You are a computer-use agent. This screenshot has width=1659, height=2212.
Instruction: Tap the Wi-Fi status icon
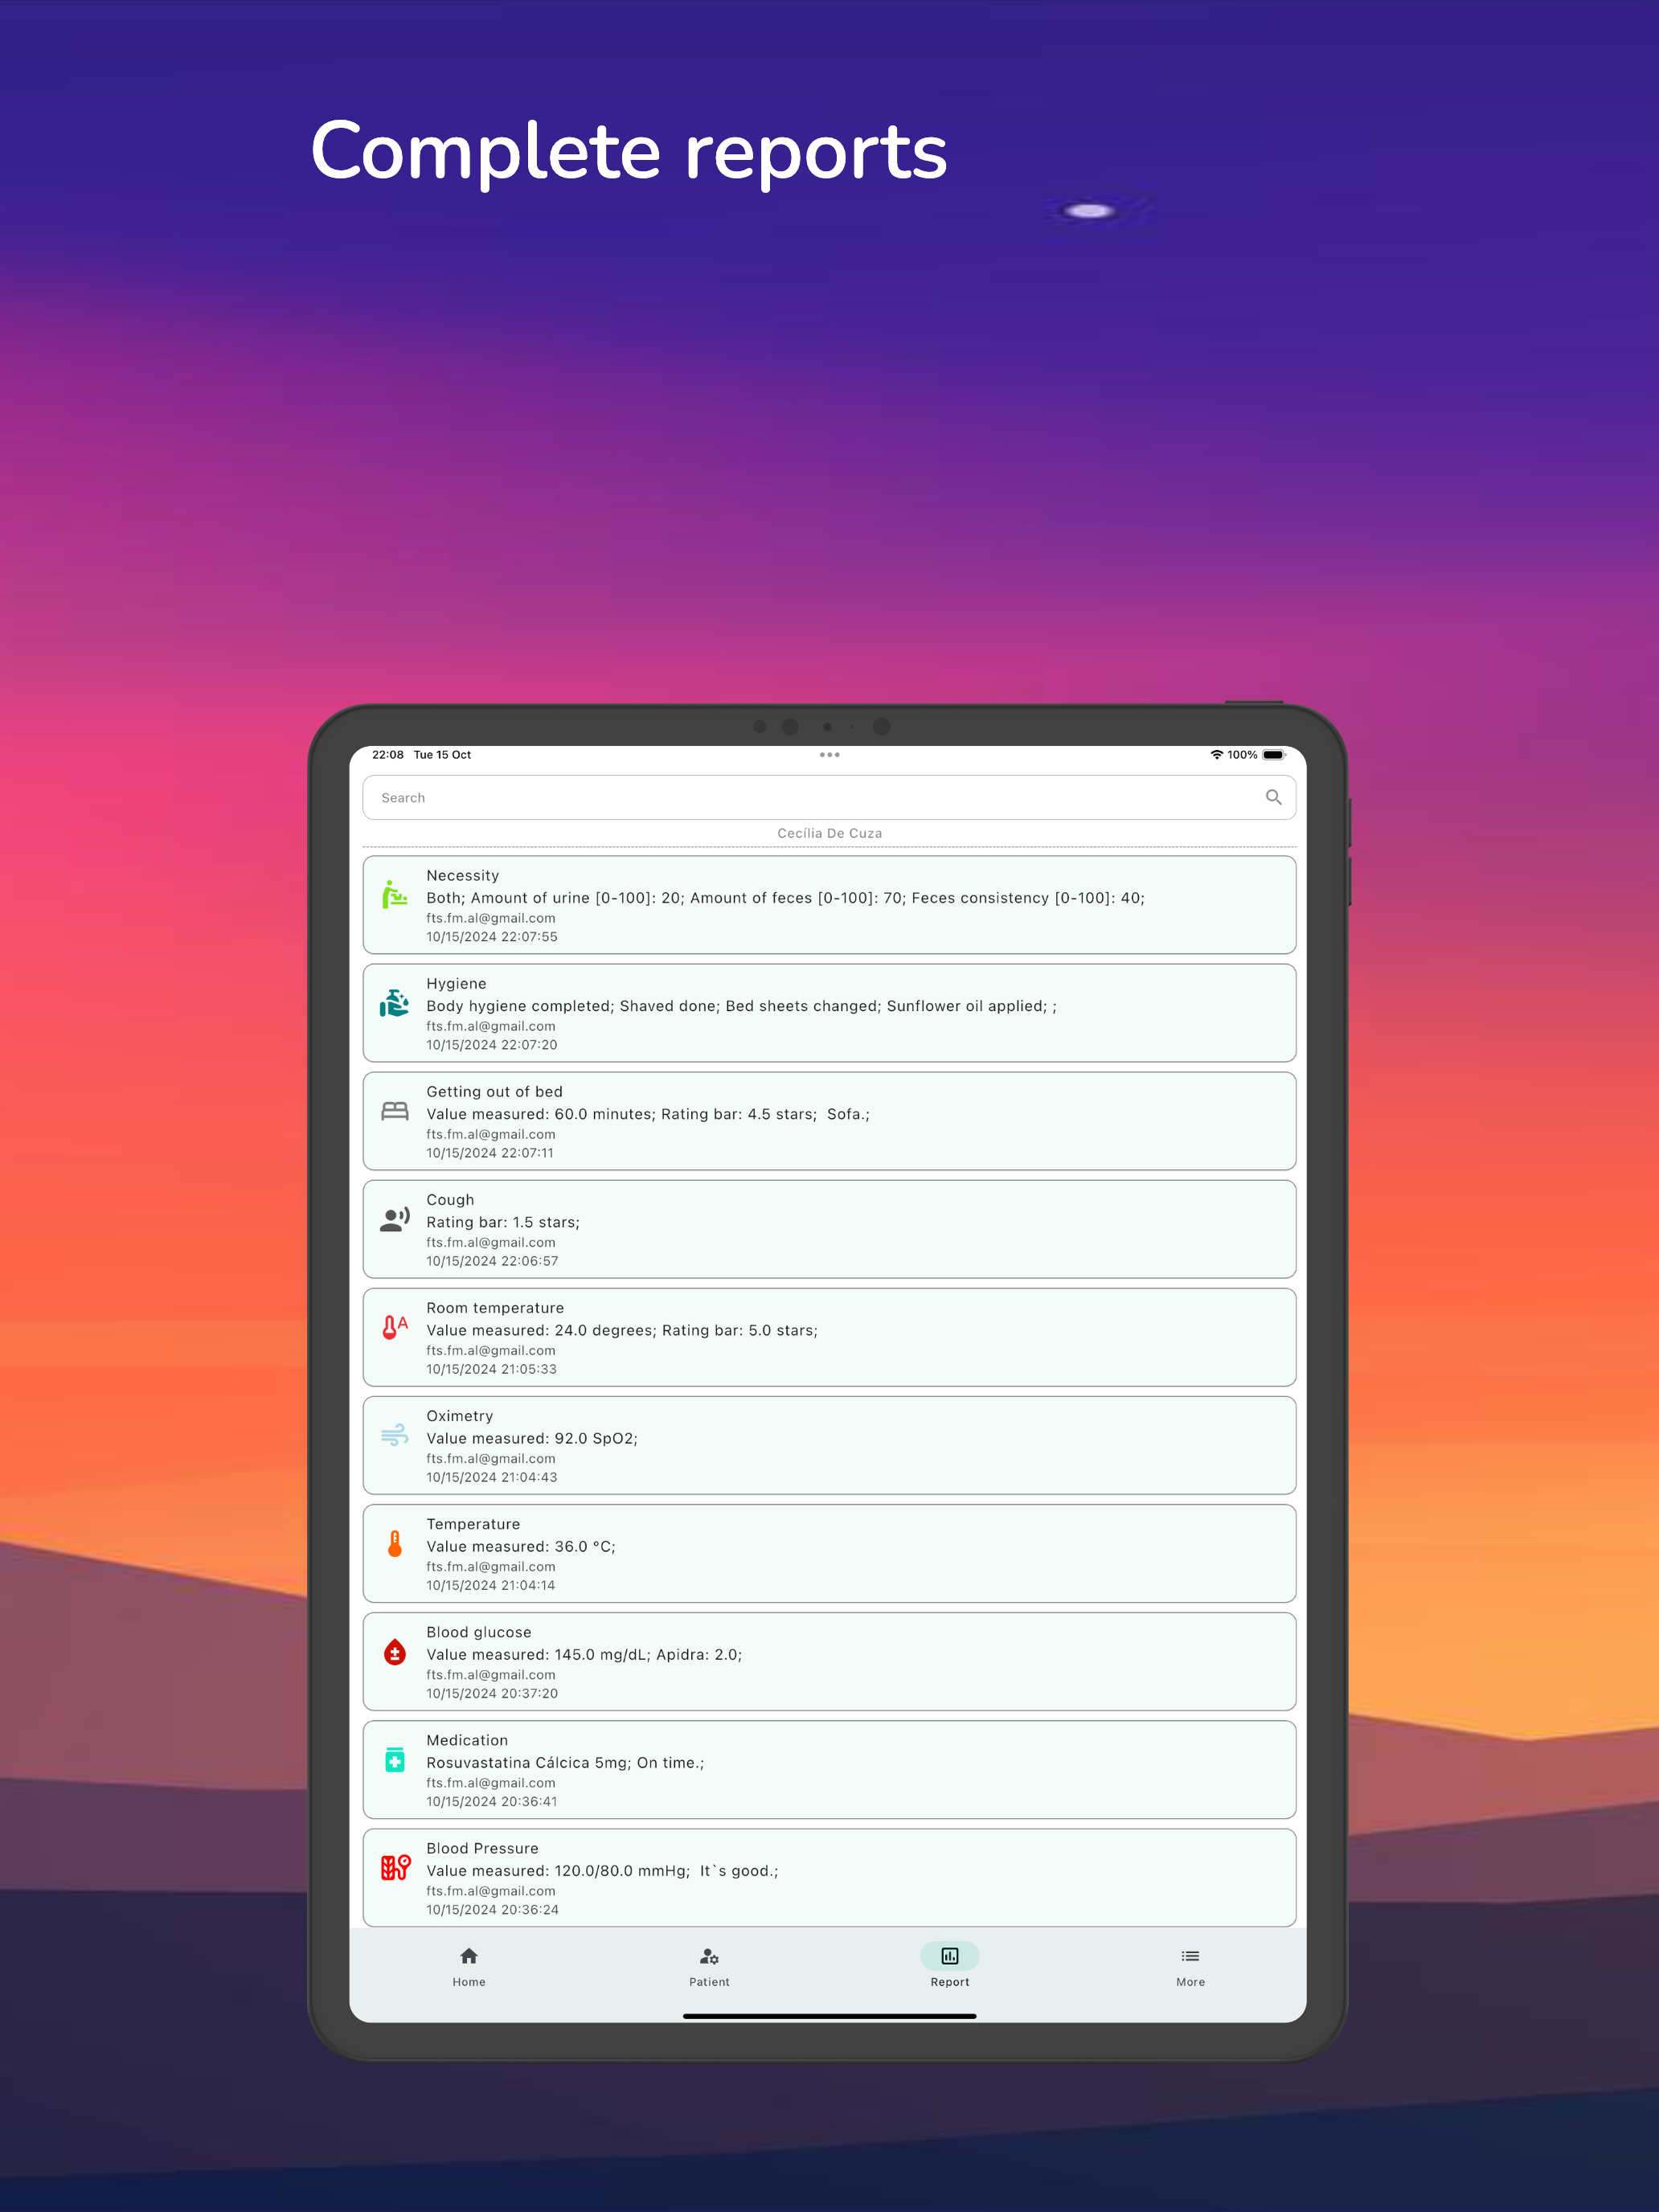click(x=1216, y=755)
